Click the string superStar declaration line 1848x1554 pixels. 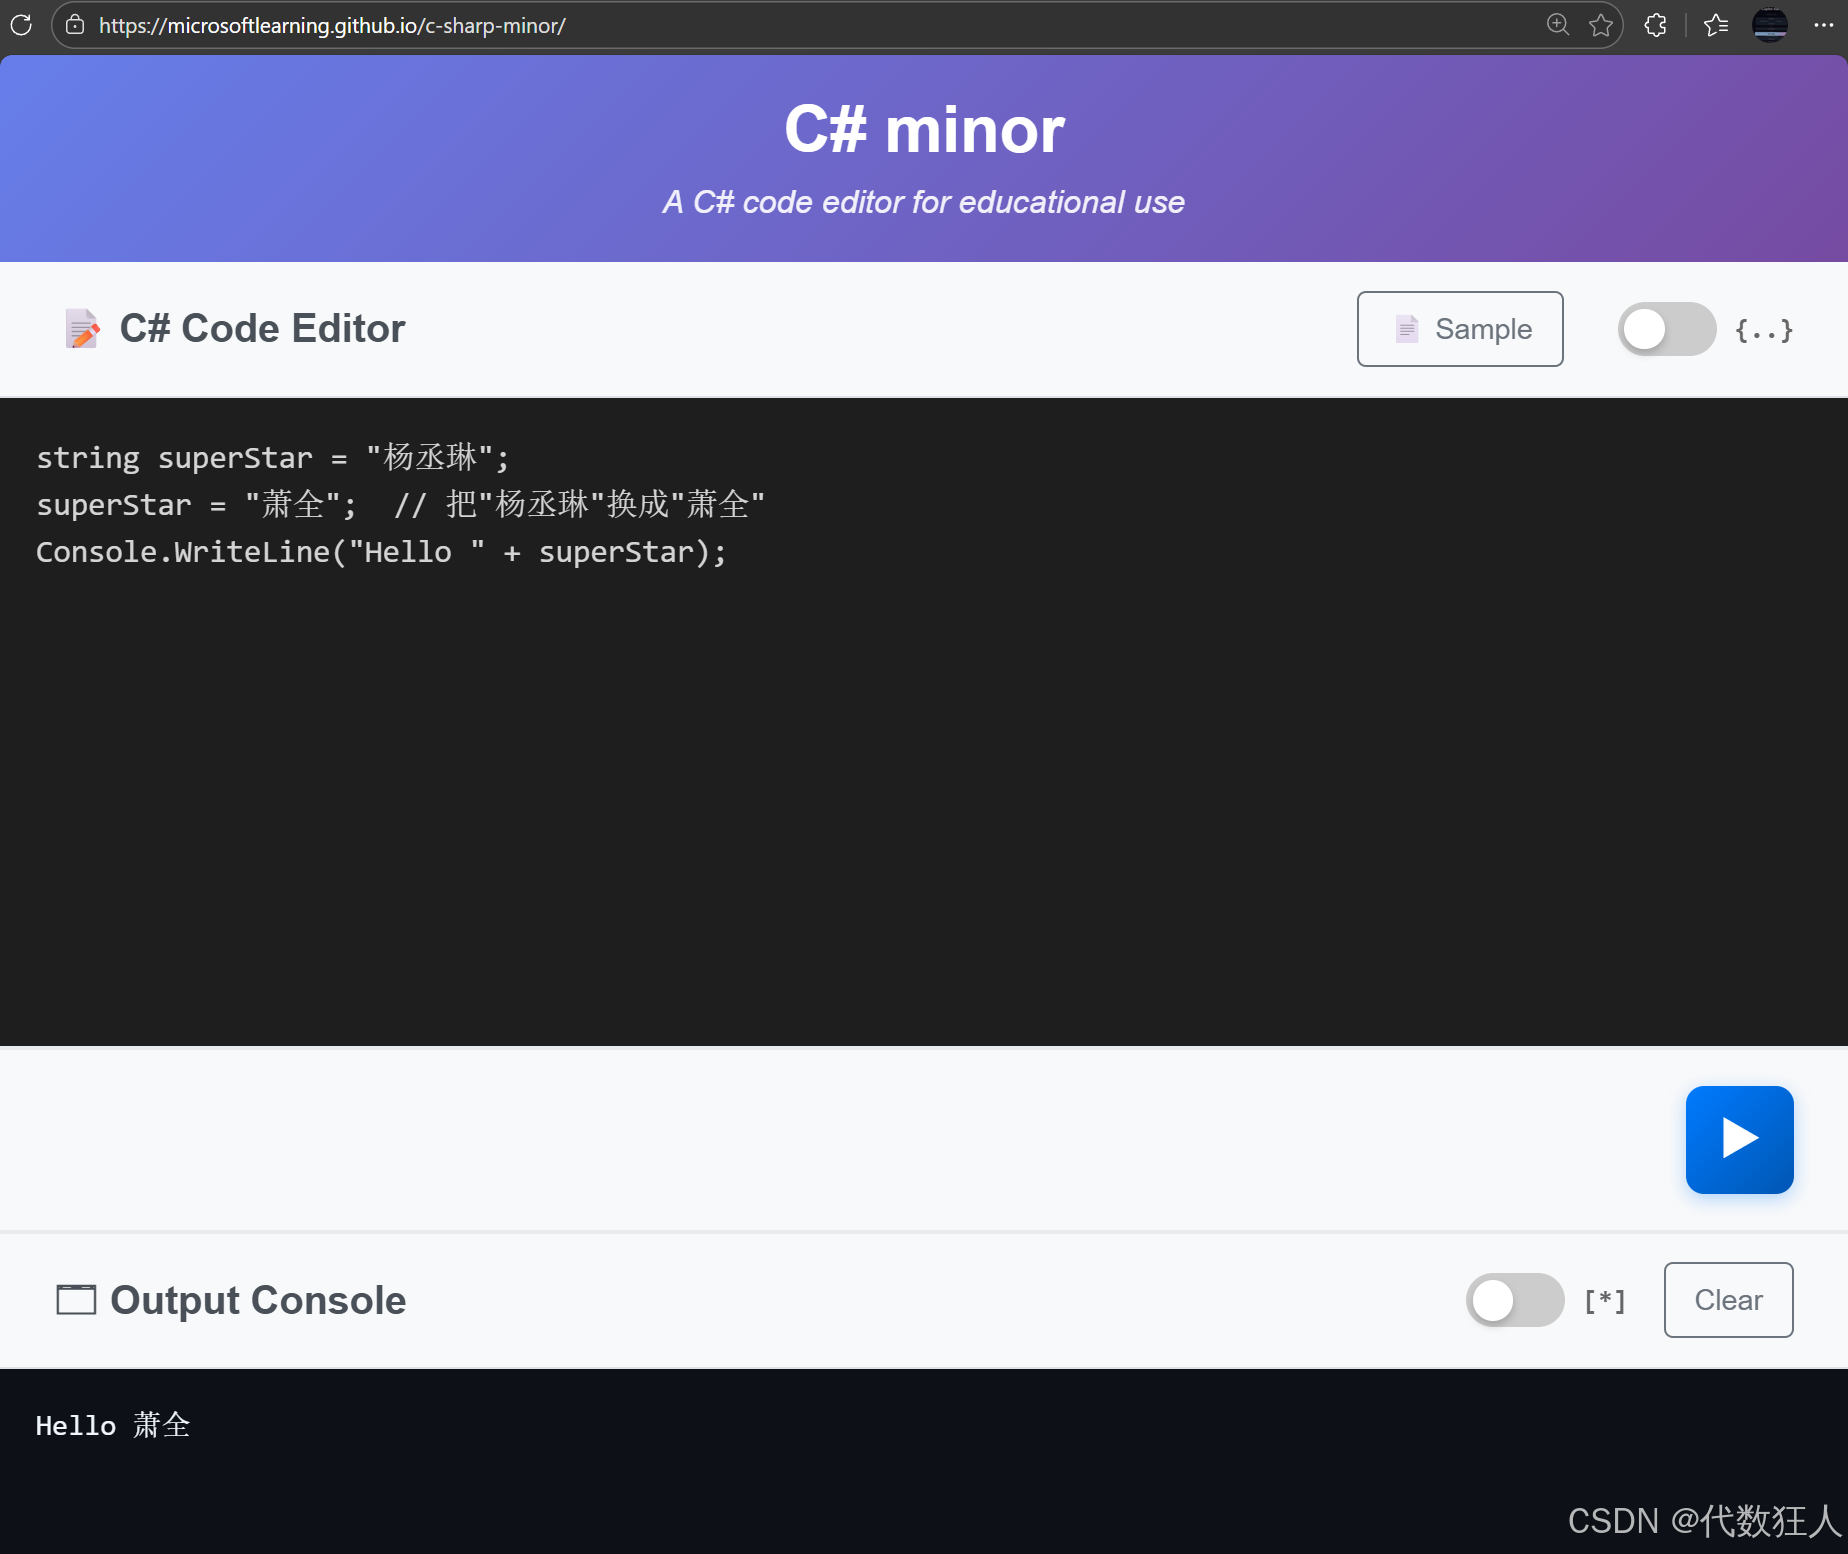[x=273, y=458]
